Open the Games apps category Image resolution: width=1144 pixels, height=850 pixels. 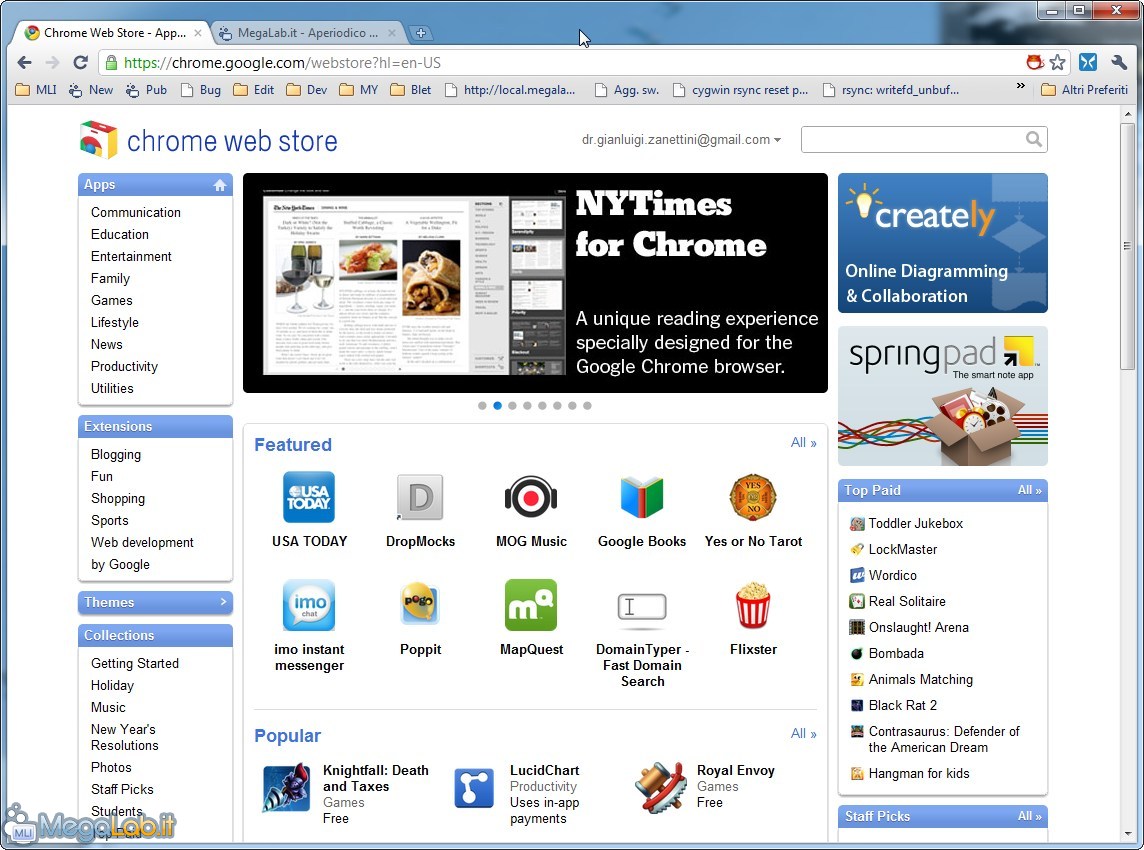coord(112,301)
